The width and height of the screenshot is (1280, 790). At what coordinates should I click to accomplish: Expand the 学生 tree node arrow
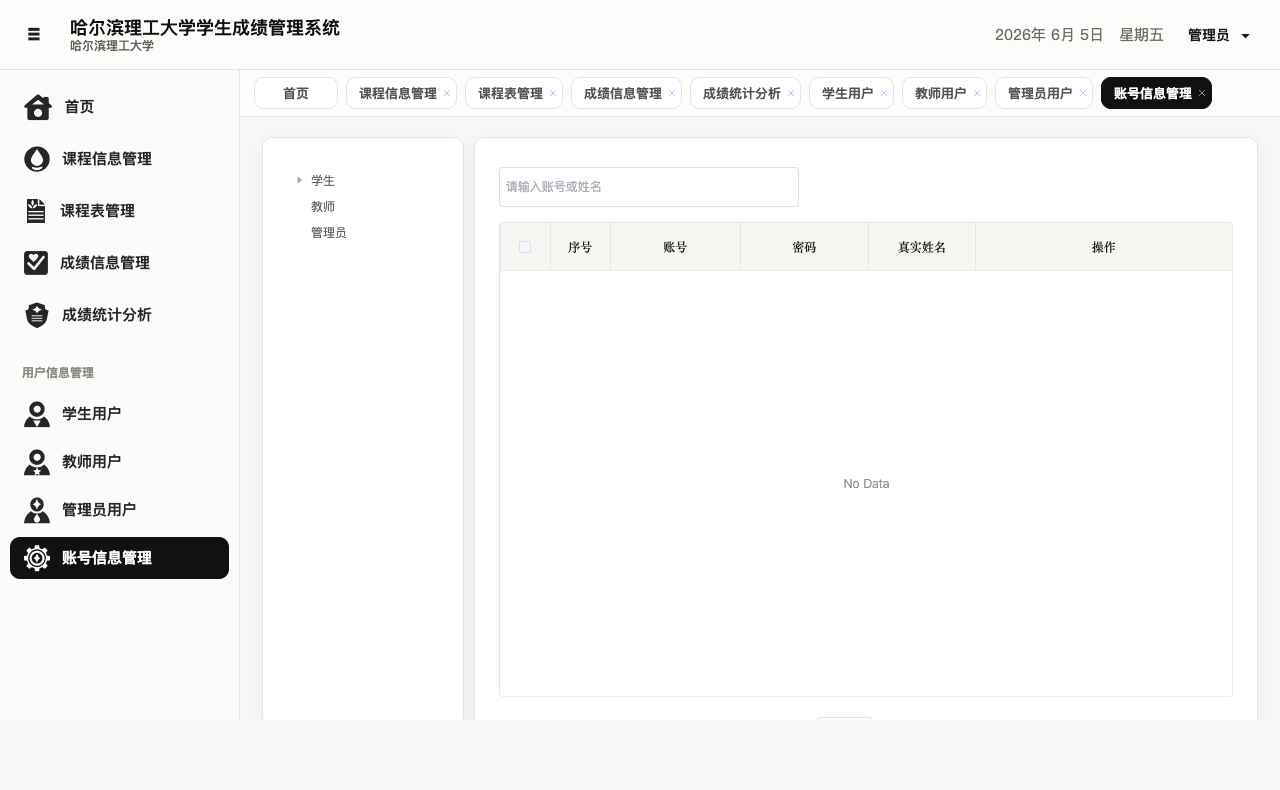[x=299, y=180]
